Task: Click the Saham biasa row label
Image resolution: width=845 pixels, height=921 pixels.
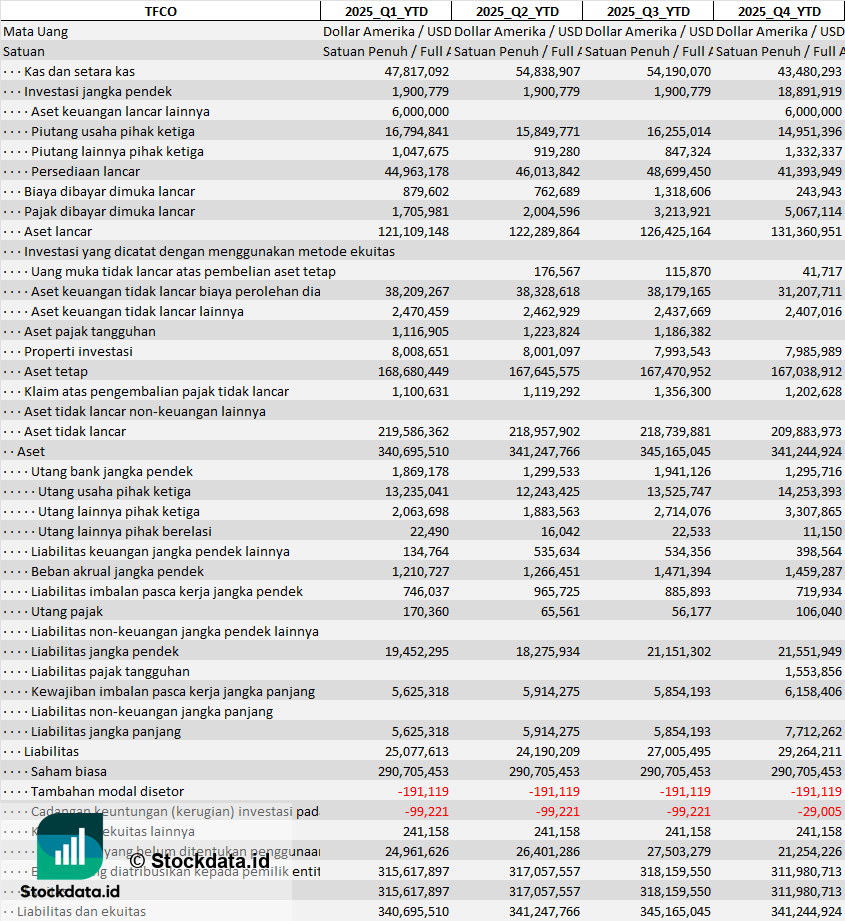Action: pyautogui.click(x=69, y=771)
